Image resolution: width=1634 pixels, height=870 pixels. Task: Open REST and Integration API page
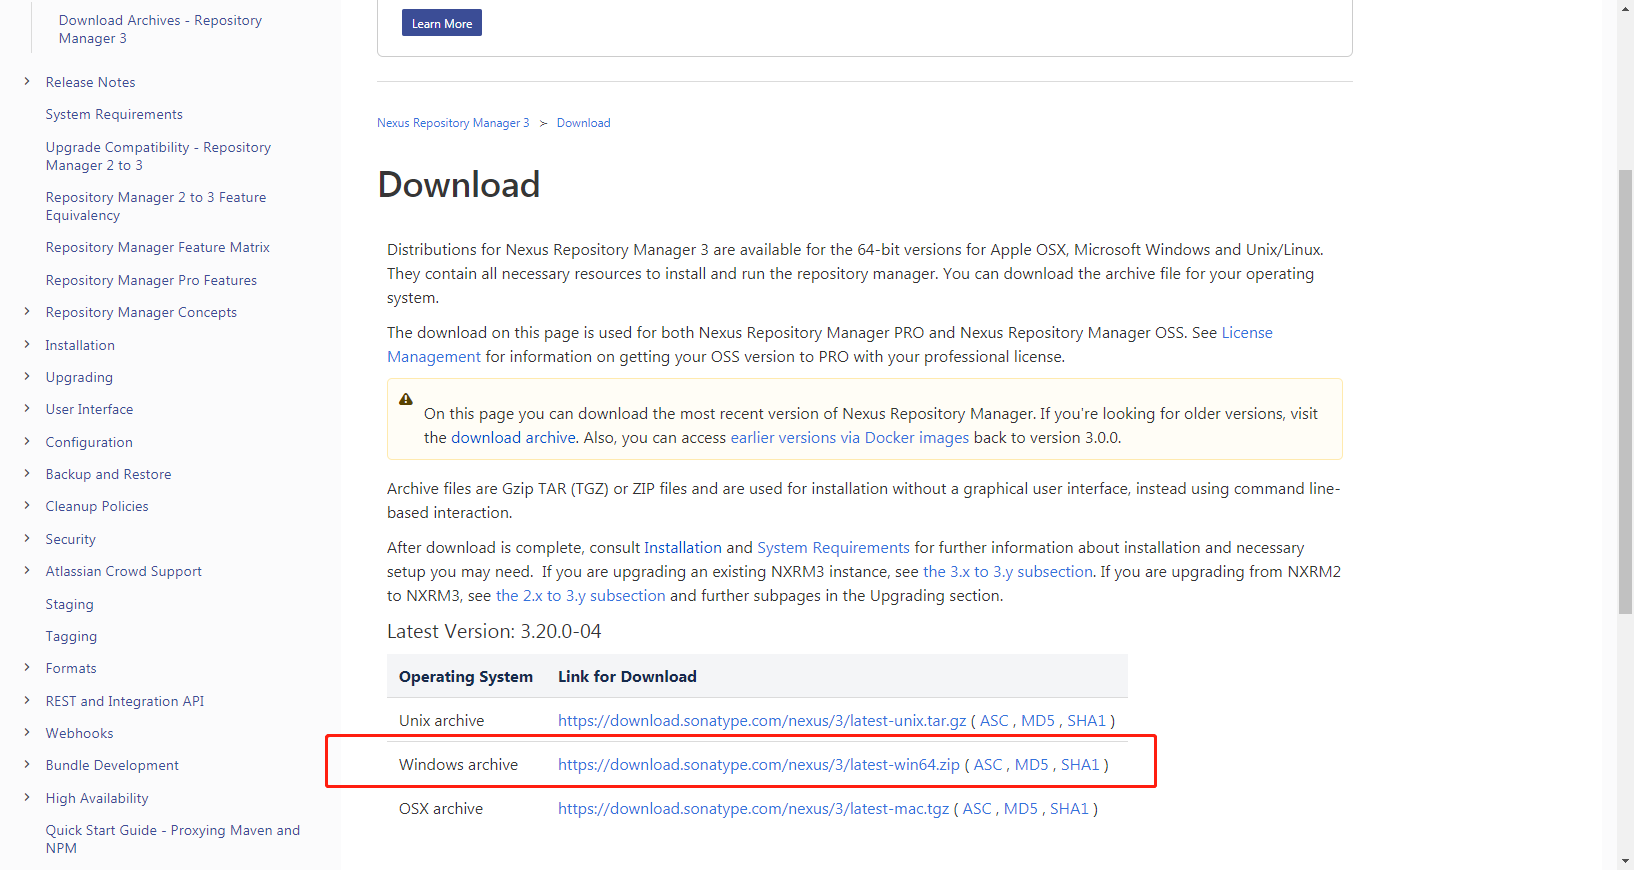(125, 701)
